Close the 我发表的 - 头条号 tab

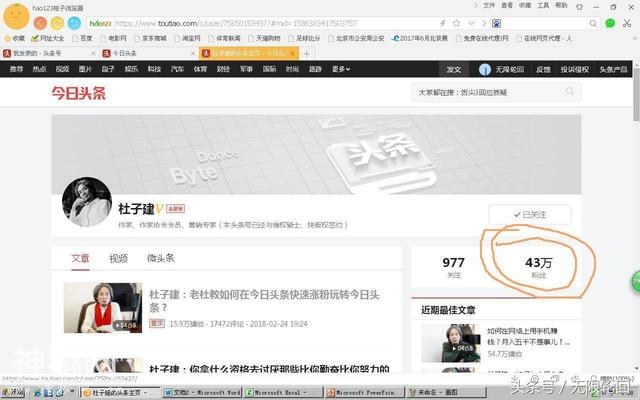click(93, 53)
